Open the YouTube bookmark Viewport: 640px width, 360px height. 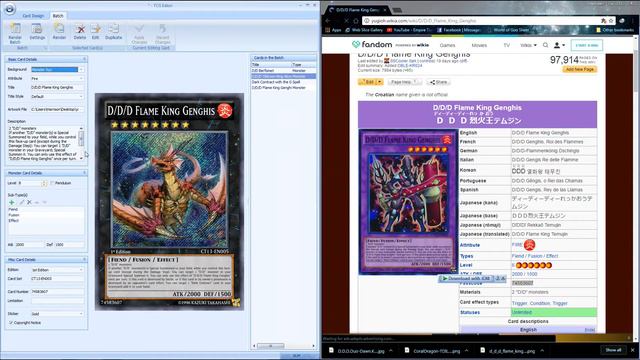[x=409, y=30]
